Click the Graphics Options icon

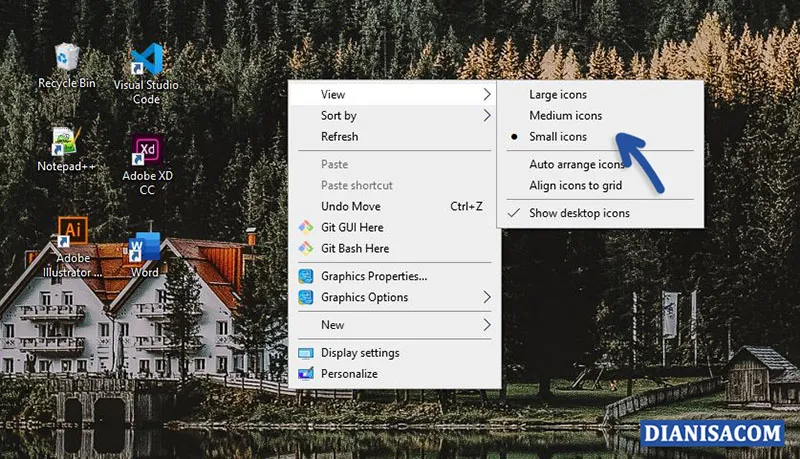(x=306, y=297)
